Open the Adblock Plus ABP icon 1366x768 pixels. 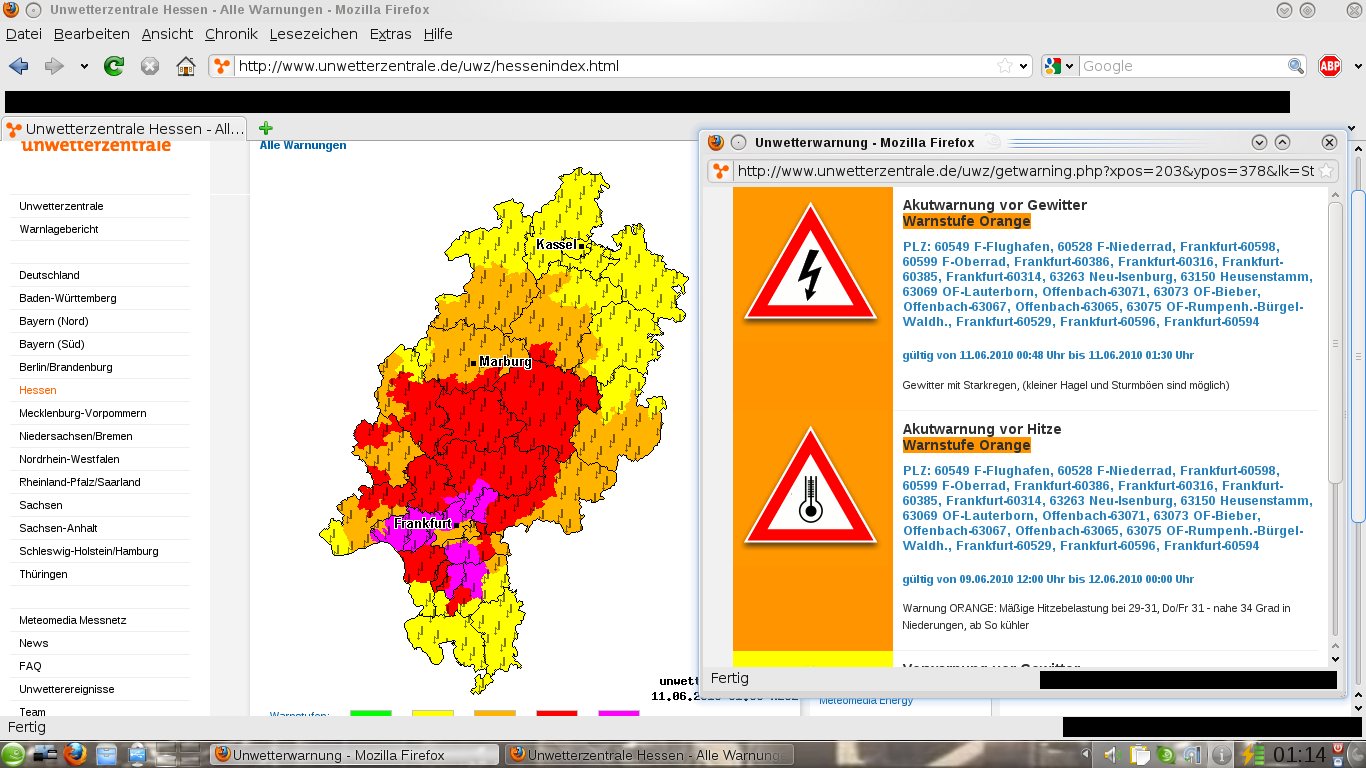click(x=1330, y=66)
